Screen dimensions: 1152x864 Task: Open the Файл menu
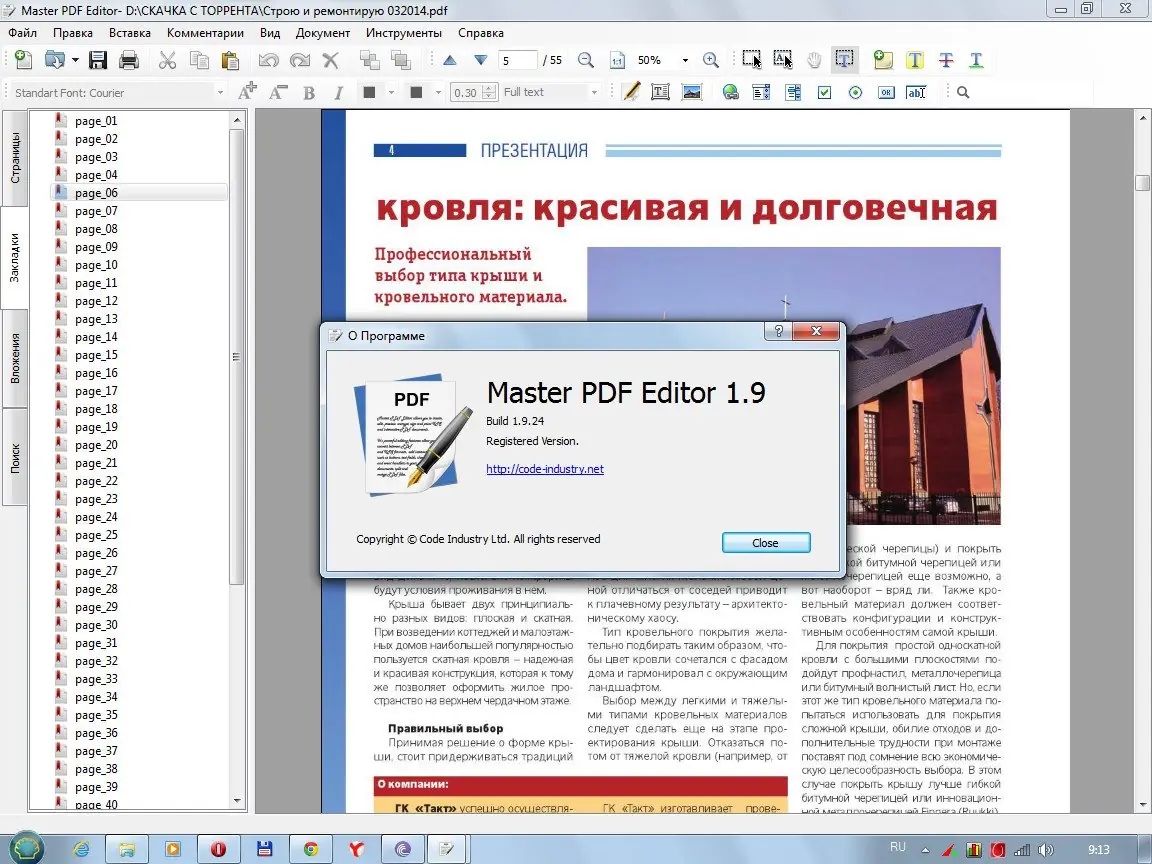22,32
